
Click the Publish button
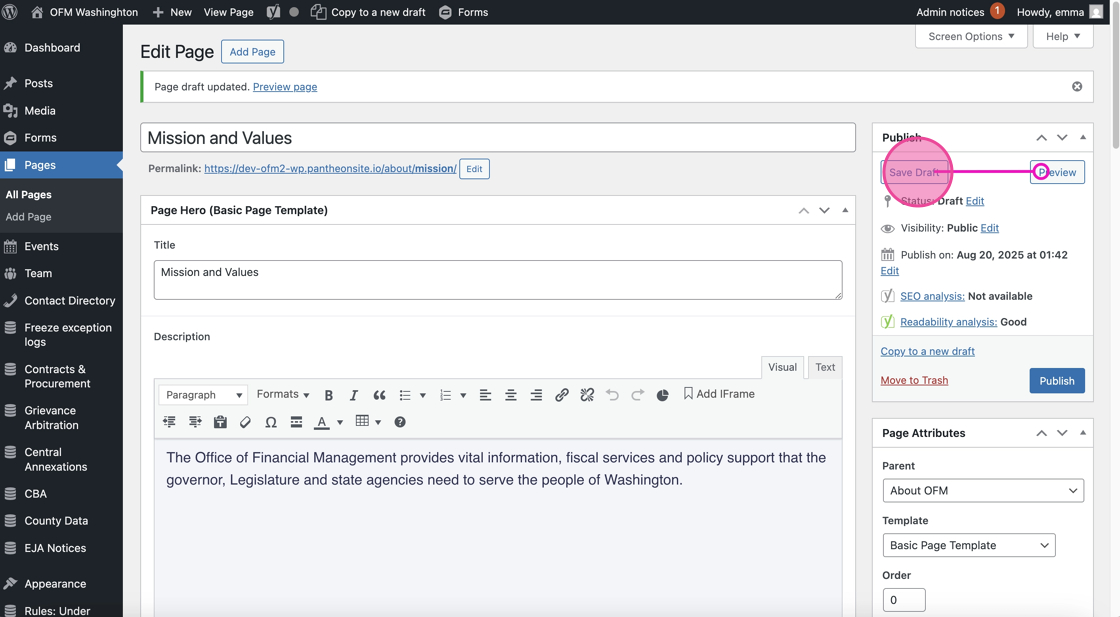(x=1056, y=381)
